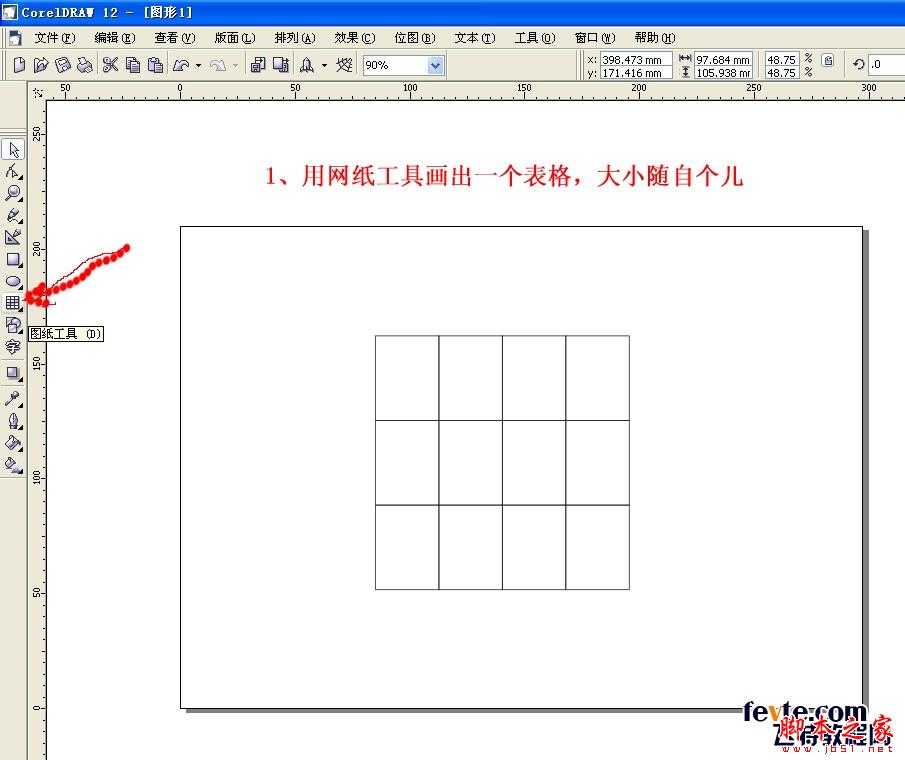905x760 pixels.
Task: Select the drawn grid table on the page
Action: point(502,462)
